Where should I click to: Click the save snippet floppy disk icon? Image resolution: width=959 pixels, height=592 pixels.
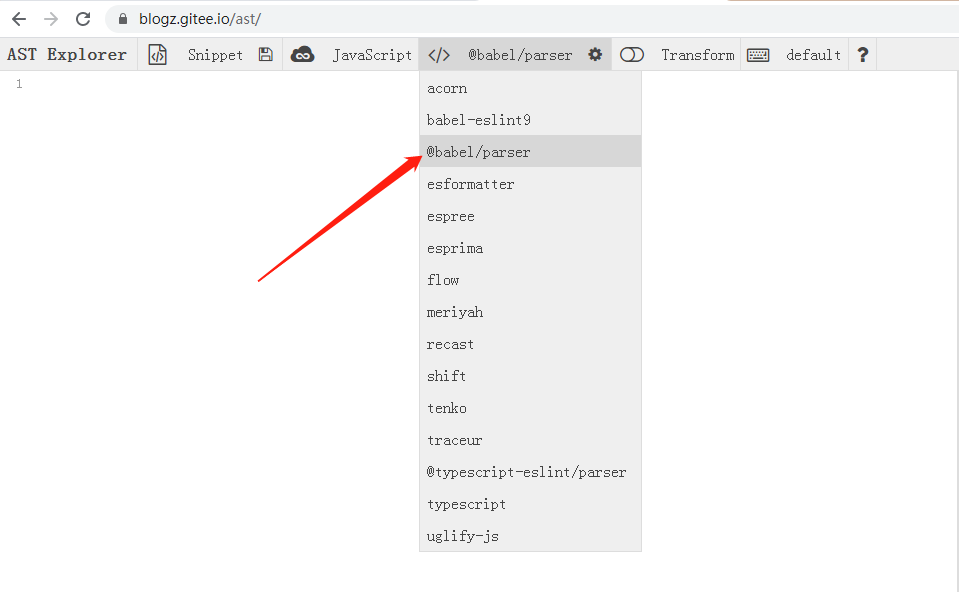point(265,55)
